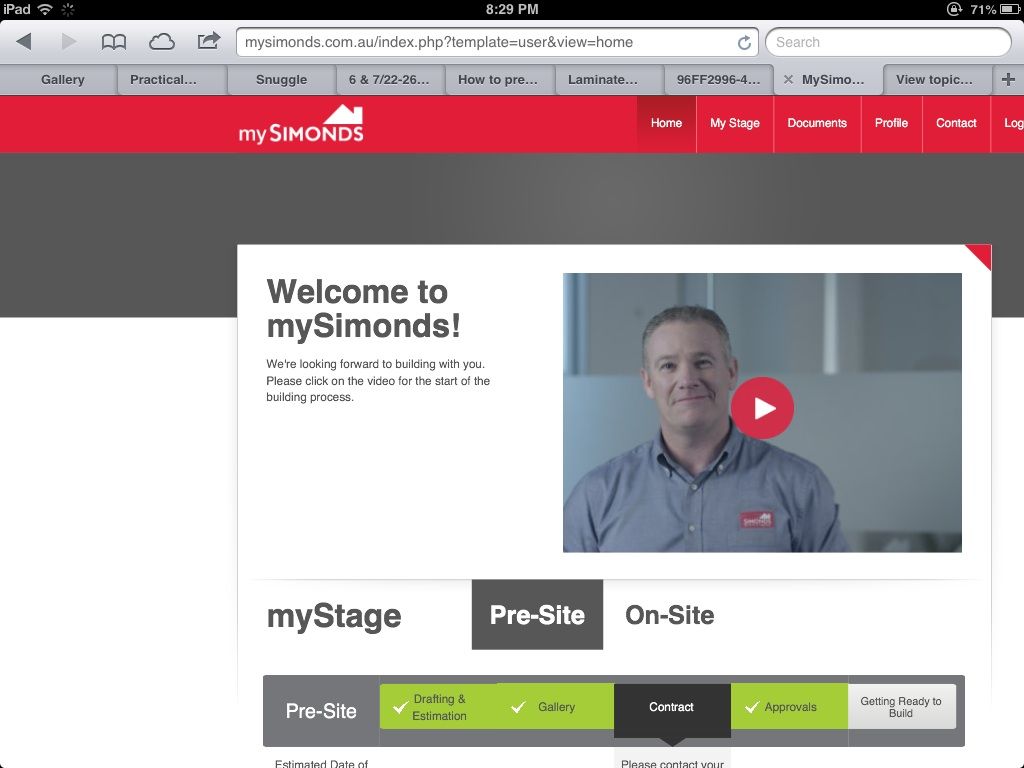Image resolution: width=1024 pixels, height=768 pixels.
Task: Play the welcome video
Action: point(762,408)
